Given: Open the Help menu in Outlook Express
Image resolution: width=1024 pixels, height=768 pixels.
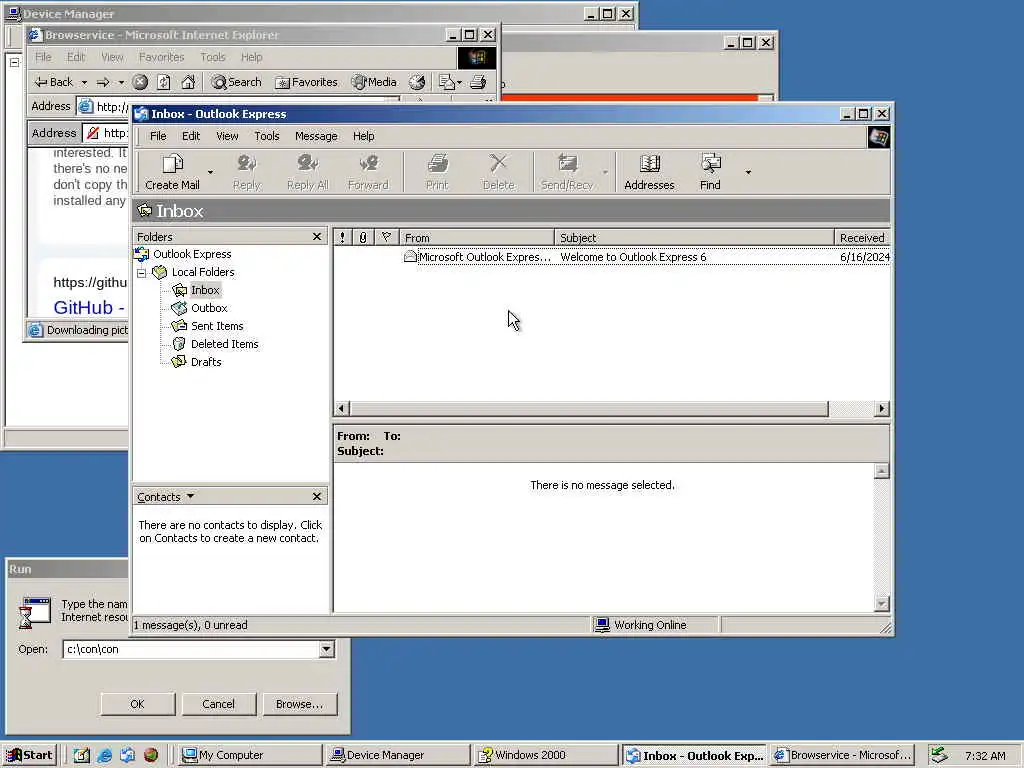Looking at the screenshot, I should pos(364,136).
